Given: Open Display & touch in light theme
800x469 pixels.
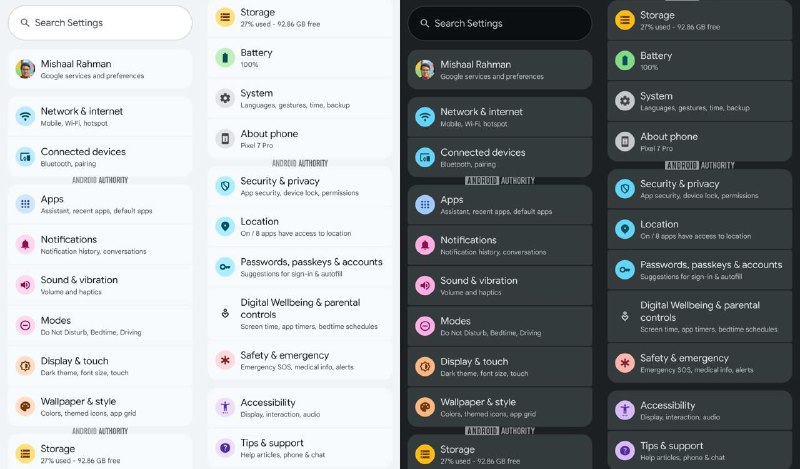Looking at the screenshot, I should [100, 366].
